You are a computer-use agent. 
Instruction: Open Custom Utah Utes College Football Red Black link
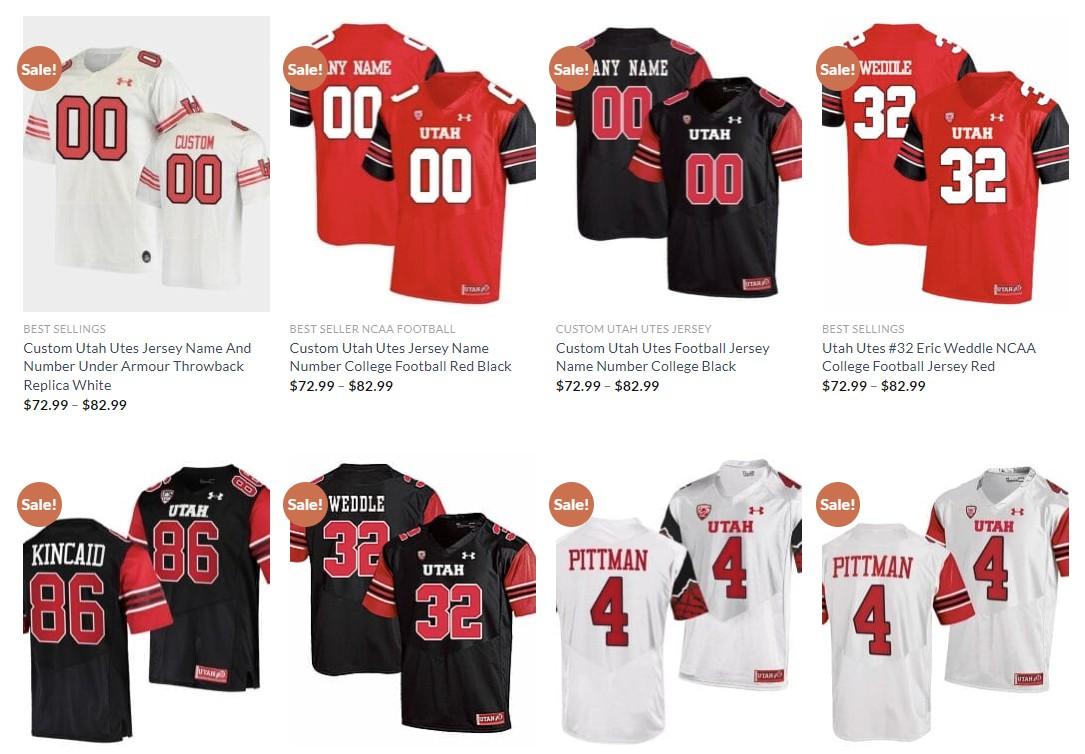(x=400, y=357)
